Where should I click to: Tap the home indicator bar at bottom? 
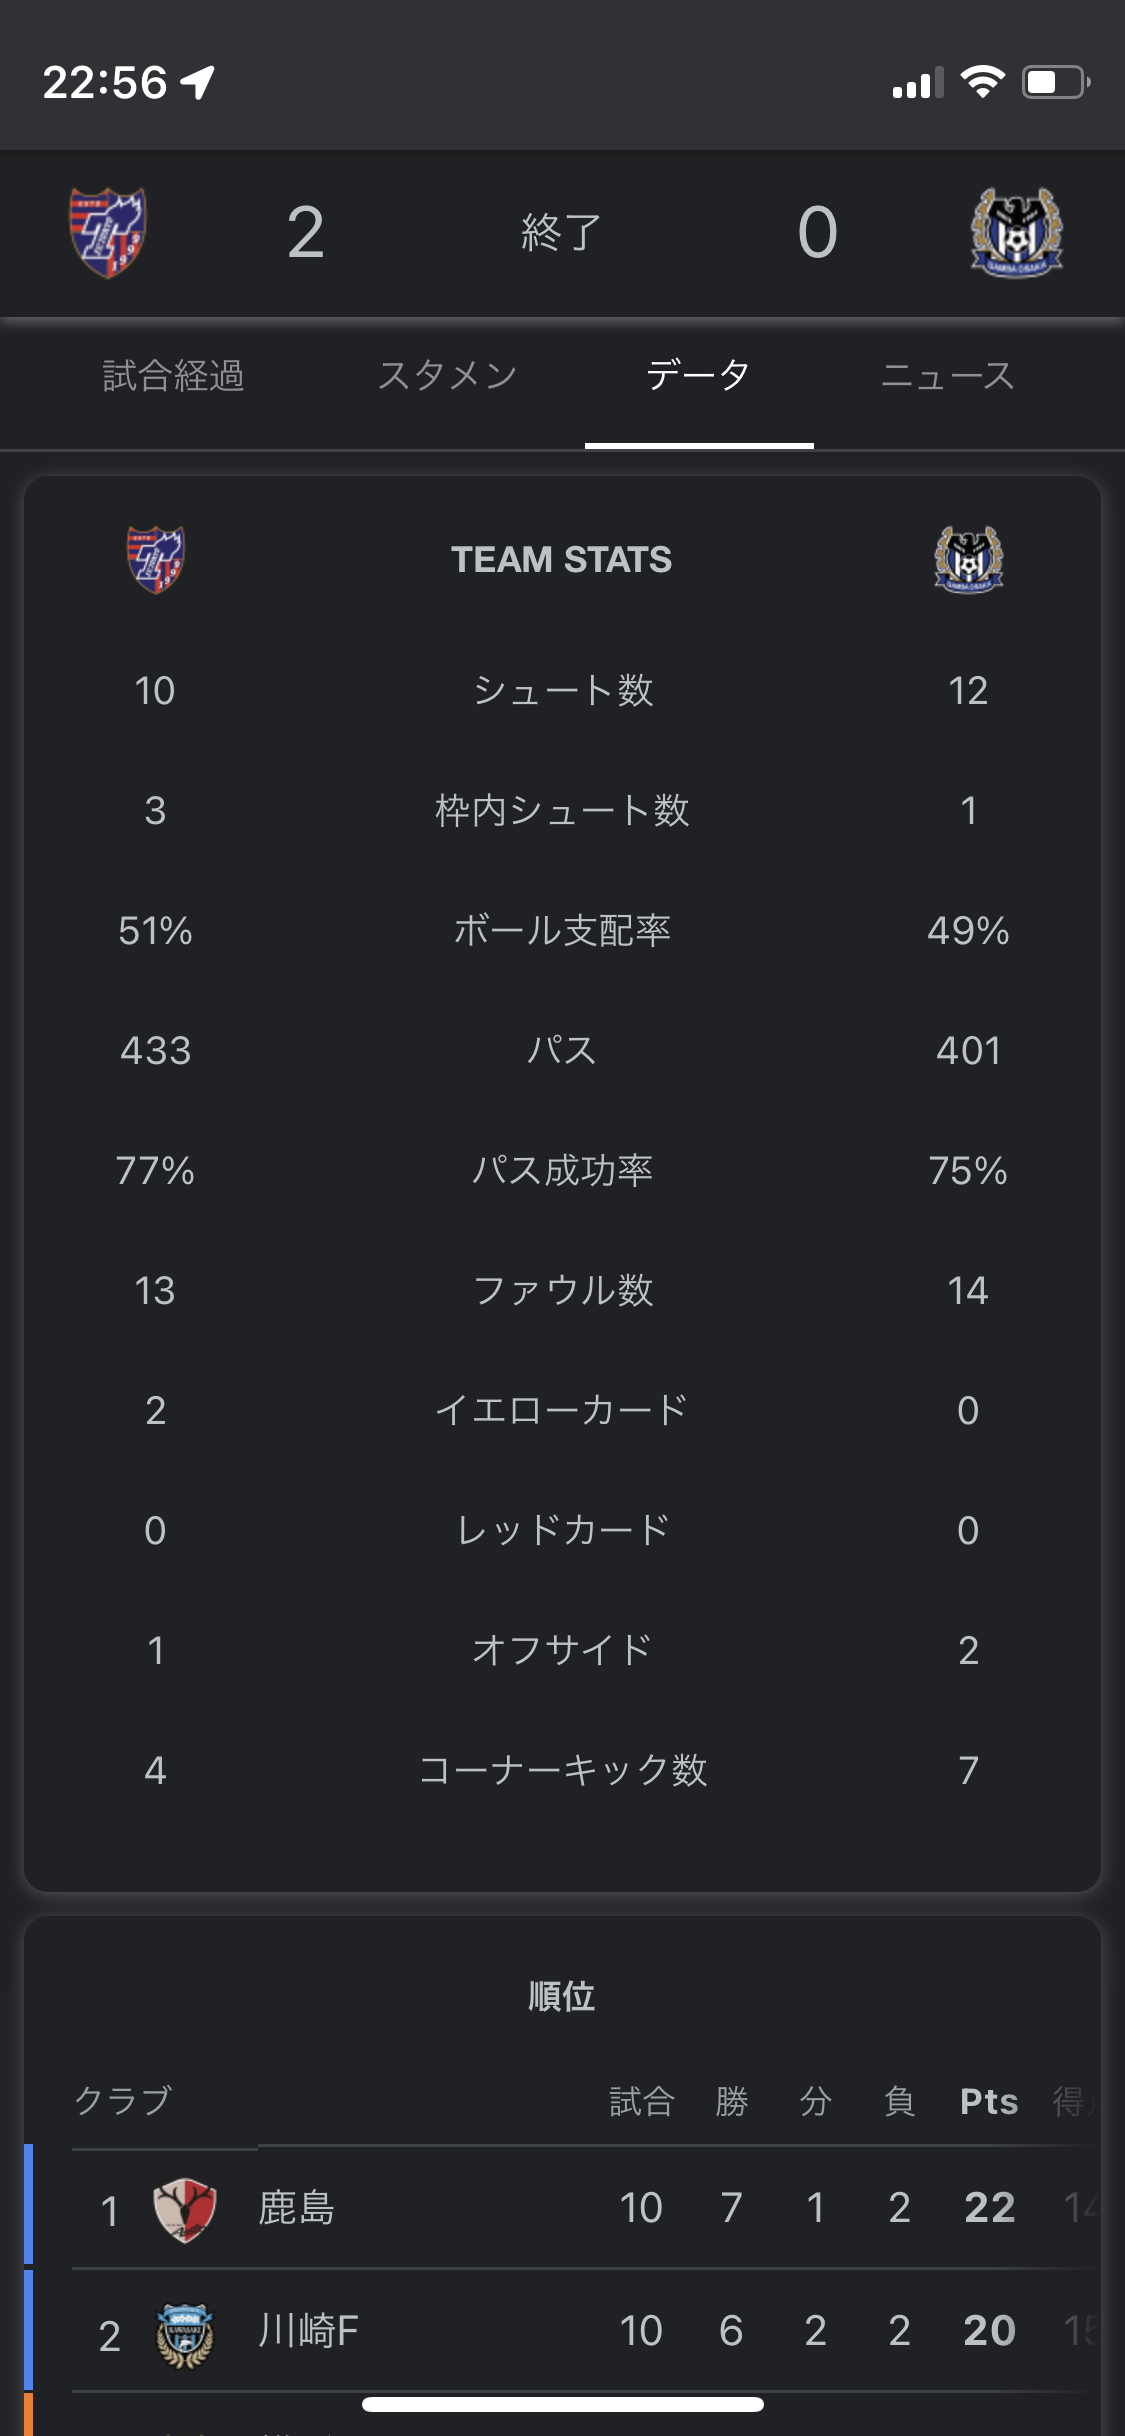[562, 2404]
